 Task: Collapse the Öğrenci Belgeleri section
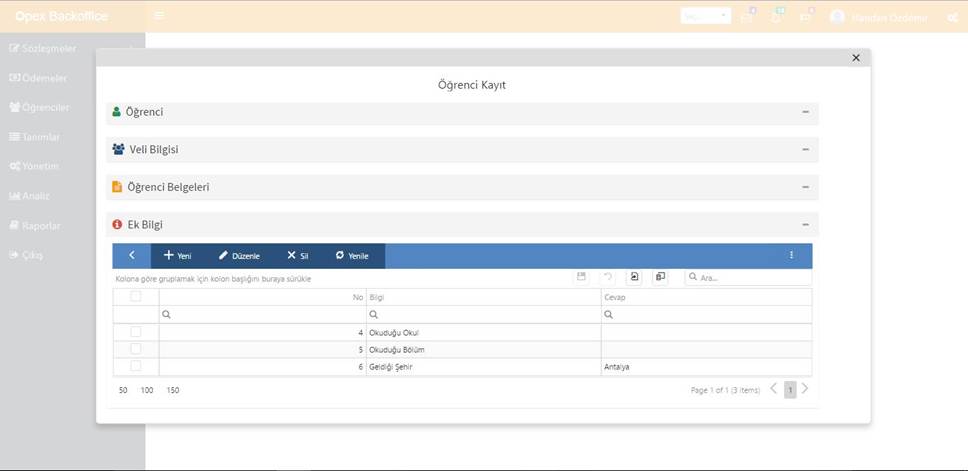[x=805, y=187]
